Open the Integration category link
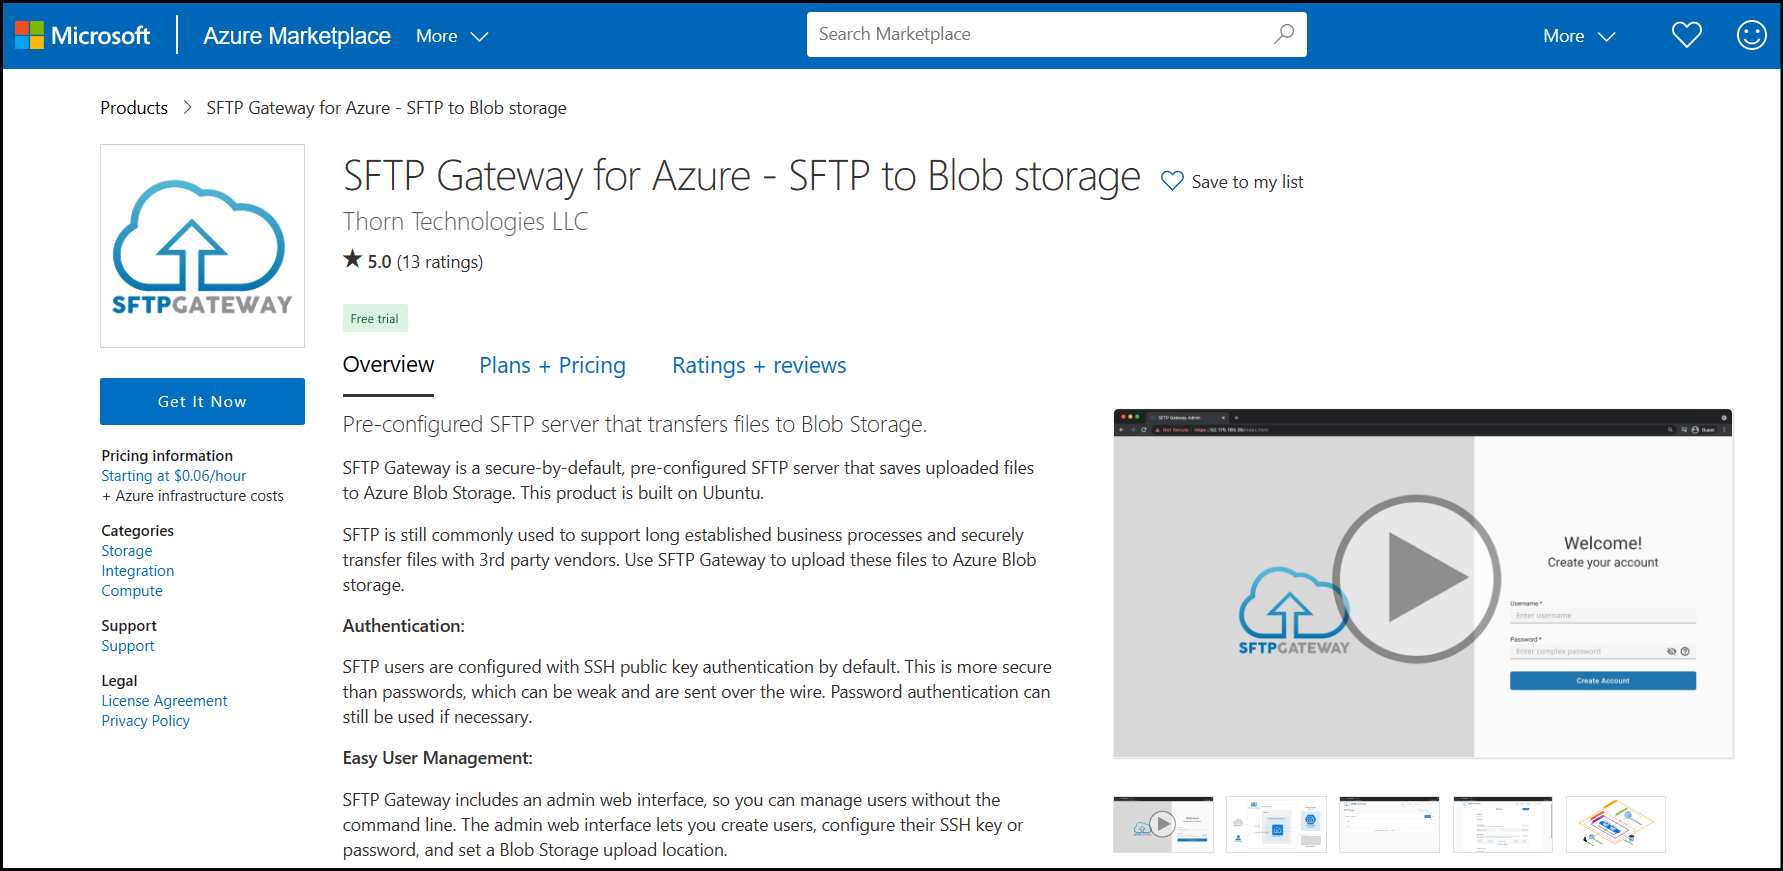Image resolution: width=1783 pixels, height=871 pixels. pos(138,571)
